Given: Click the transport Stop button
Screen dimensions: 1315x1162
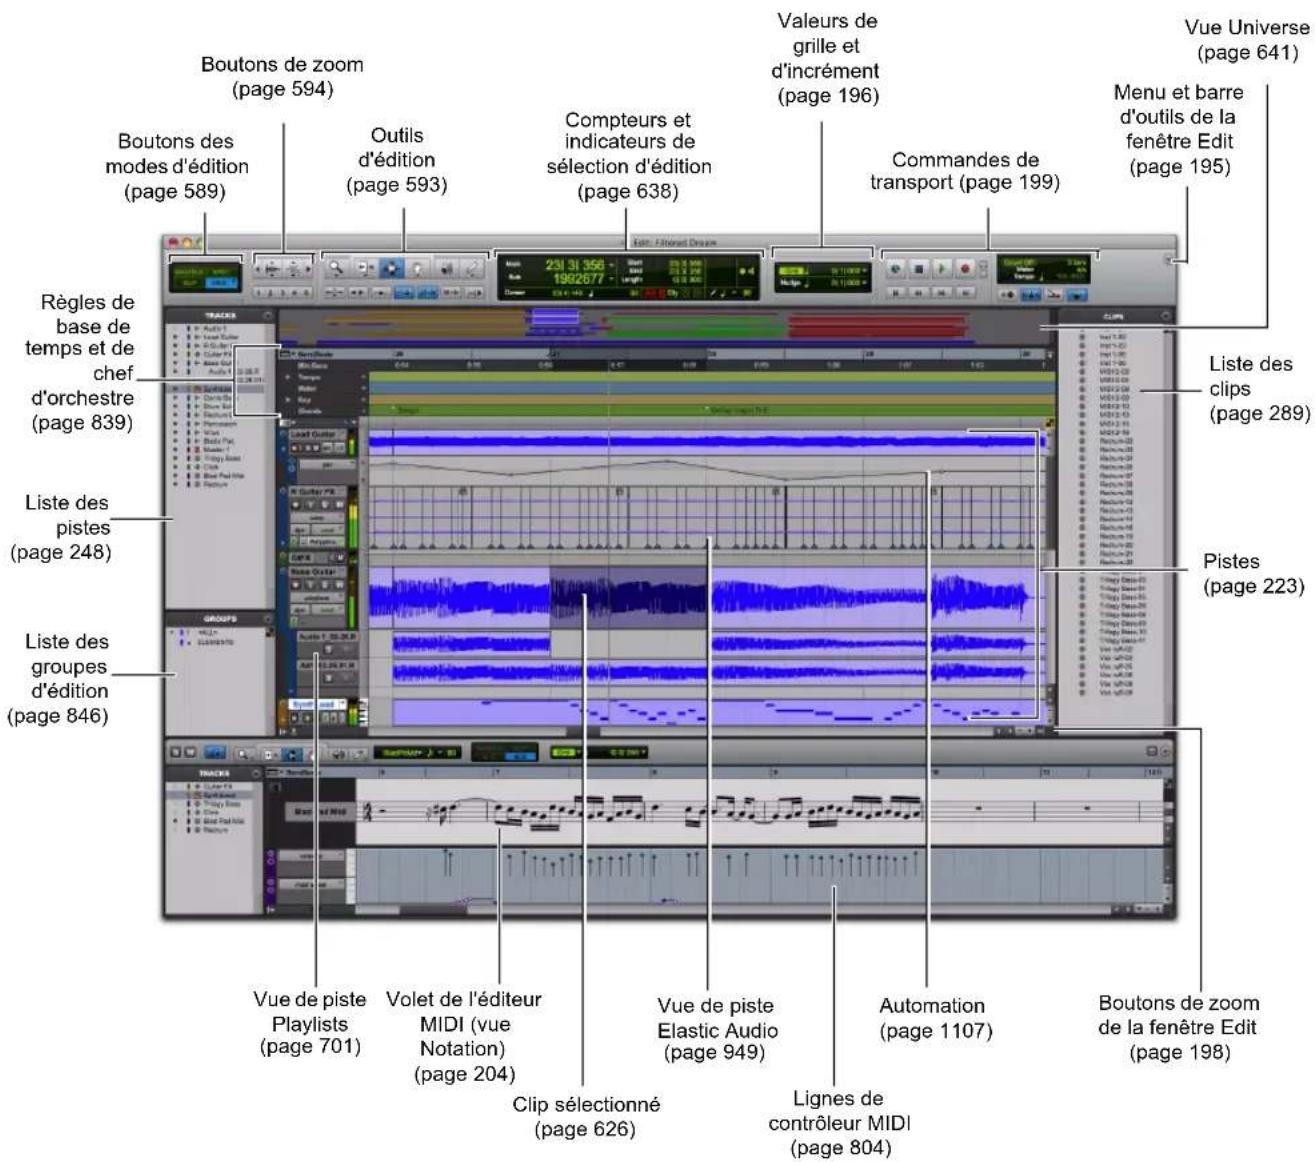Looking at the screenshot, I should [x=919, y=268].
